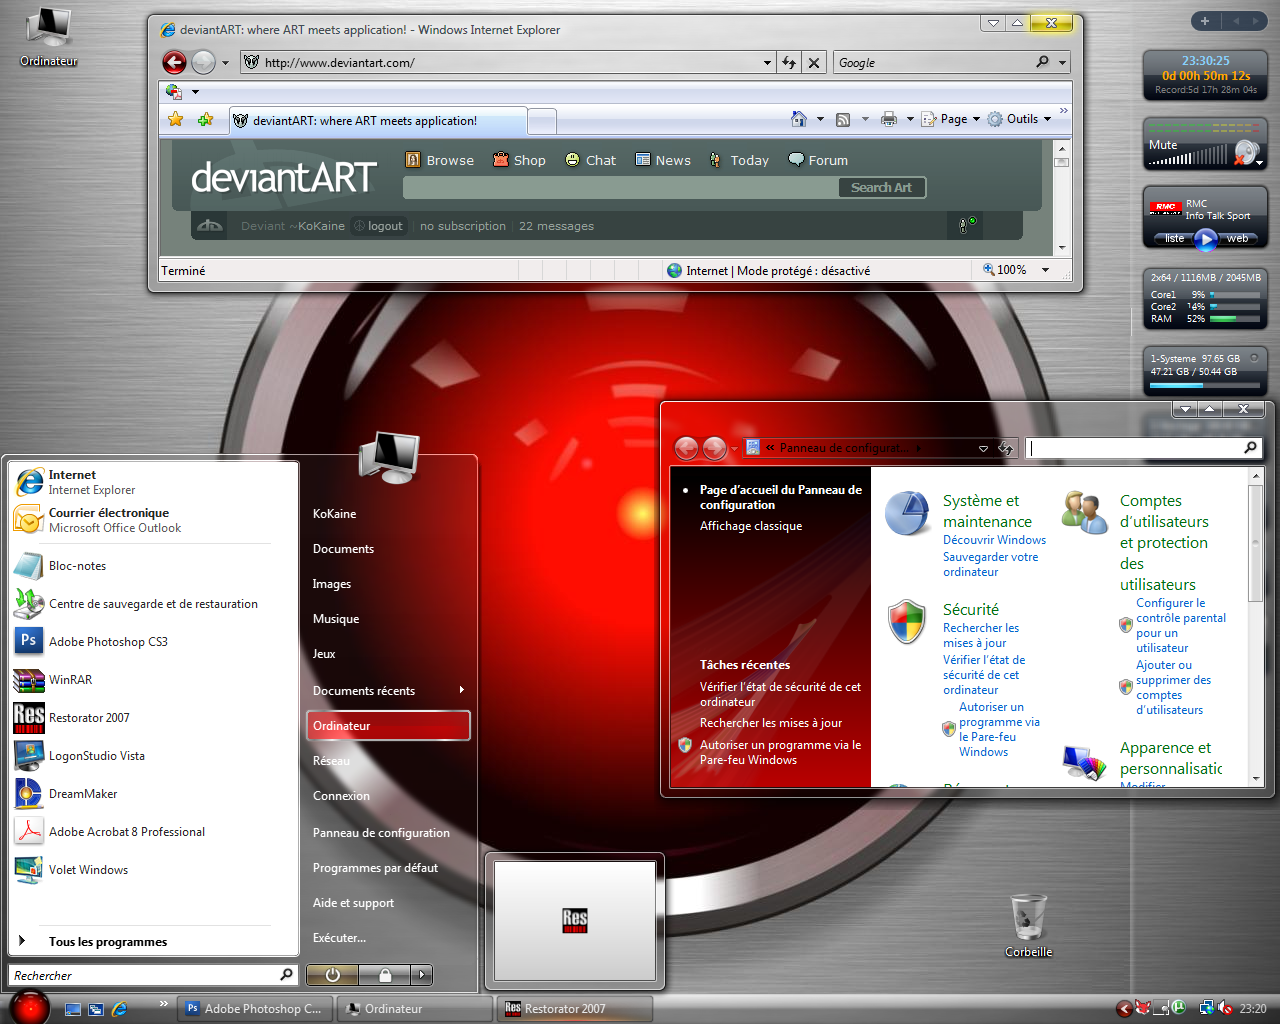Select deviantART tab in Internet Explorer
Image resolution: width=1280 pixels, height=1024 pixels.
378,120
